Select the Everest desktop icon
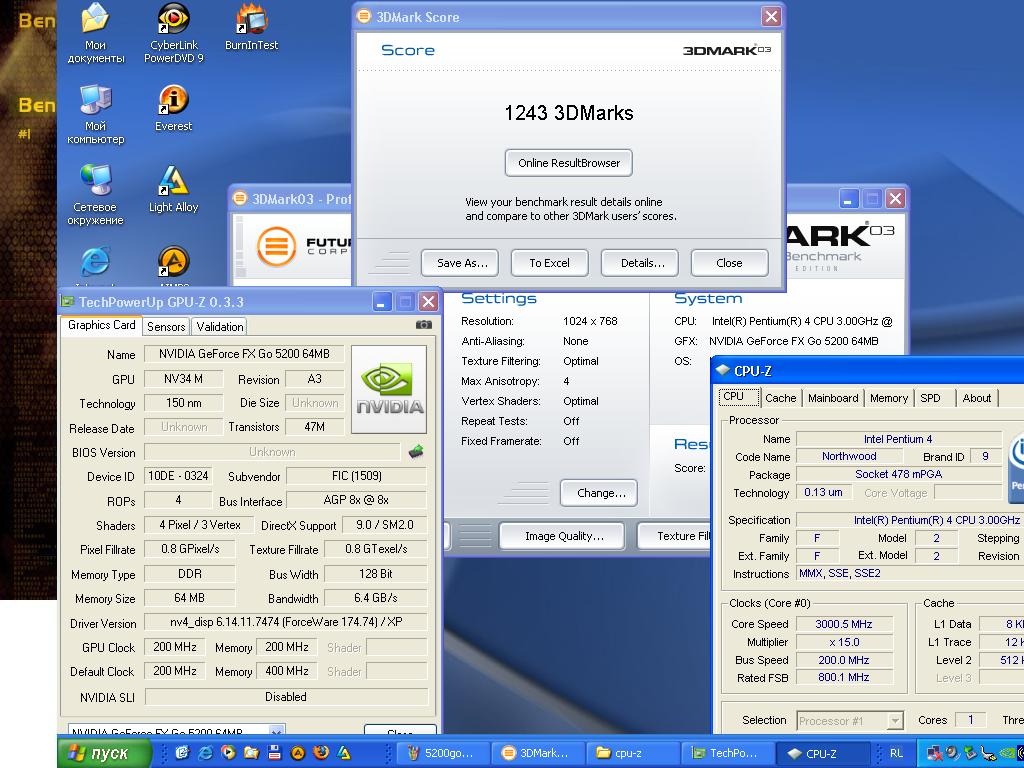This screenshot has width=1024, height=768. click(x=174, y=108)
